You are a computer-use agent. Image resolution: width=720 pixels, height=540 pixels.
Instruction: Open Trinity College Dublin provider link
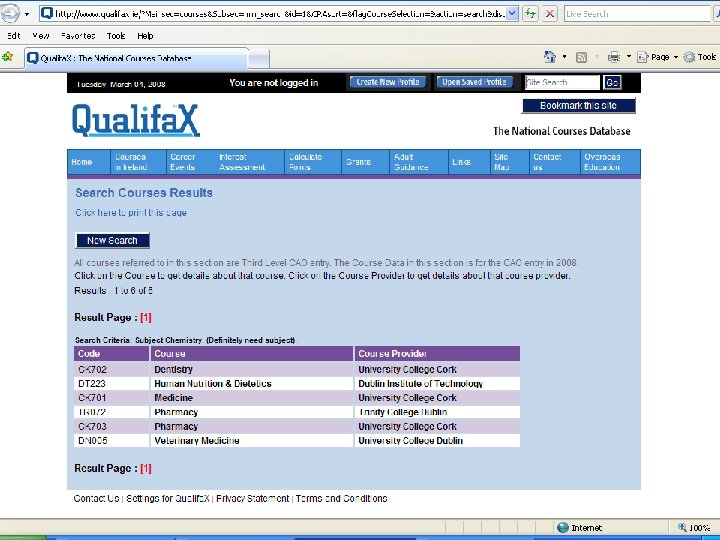(403, 412)
